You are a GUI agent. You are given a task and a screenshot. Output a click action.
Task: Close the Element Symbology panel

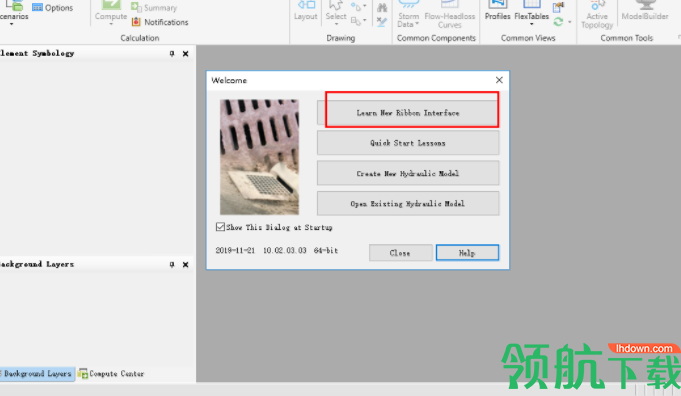185,54
